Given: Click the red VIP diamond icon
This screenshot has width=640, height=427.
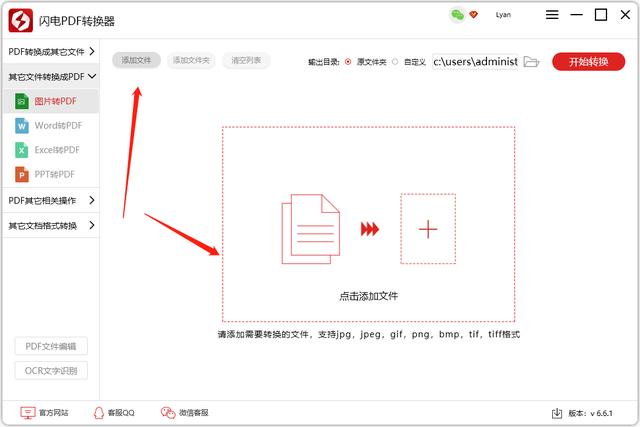Looking at the screenshot, I should point(474,15).
